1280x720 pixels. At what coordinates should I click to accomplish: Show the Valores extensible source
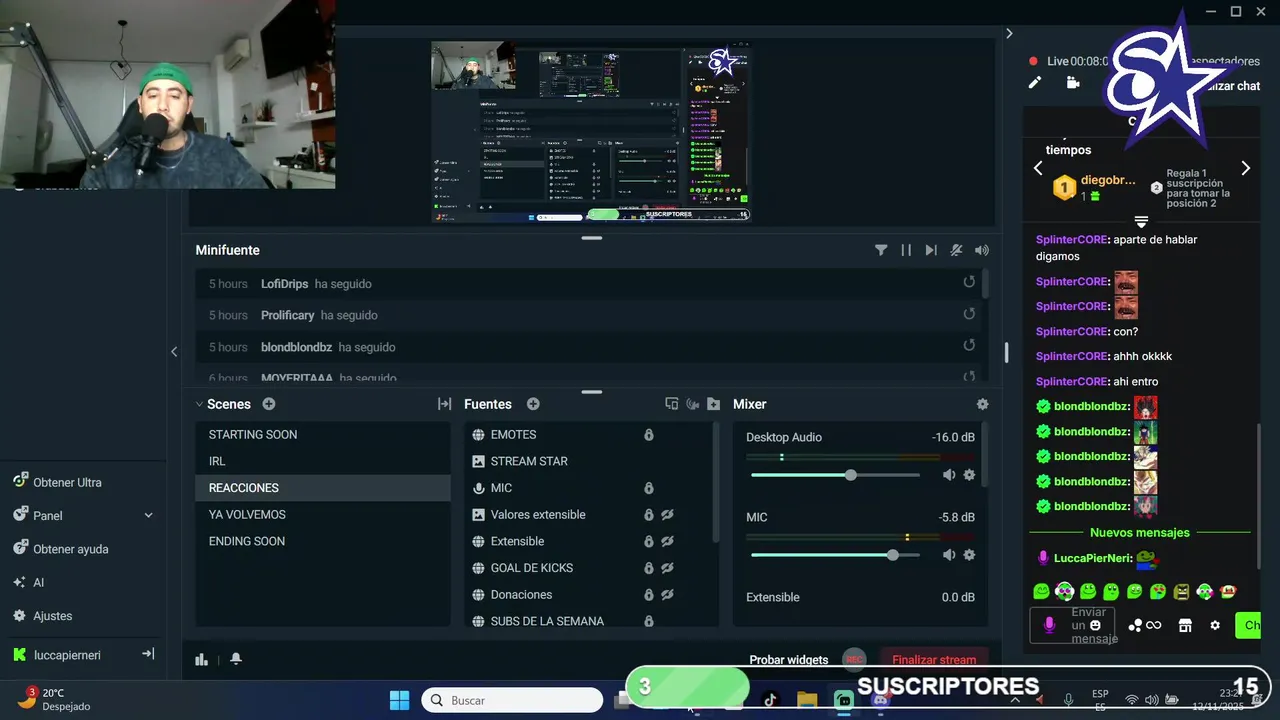[667, 515]
